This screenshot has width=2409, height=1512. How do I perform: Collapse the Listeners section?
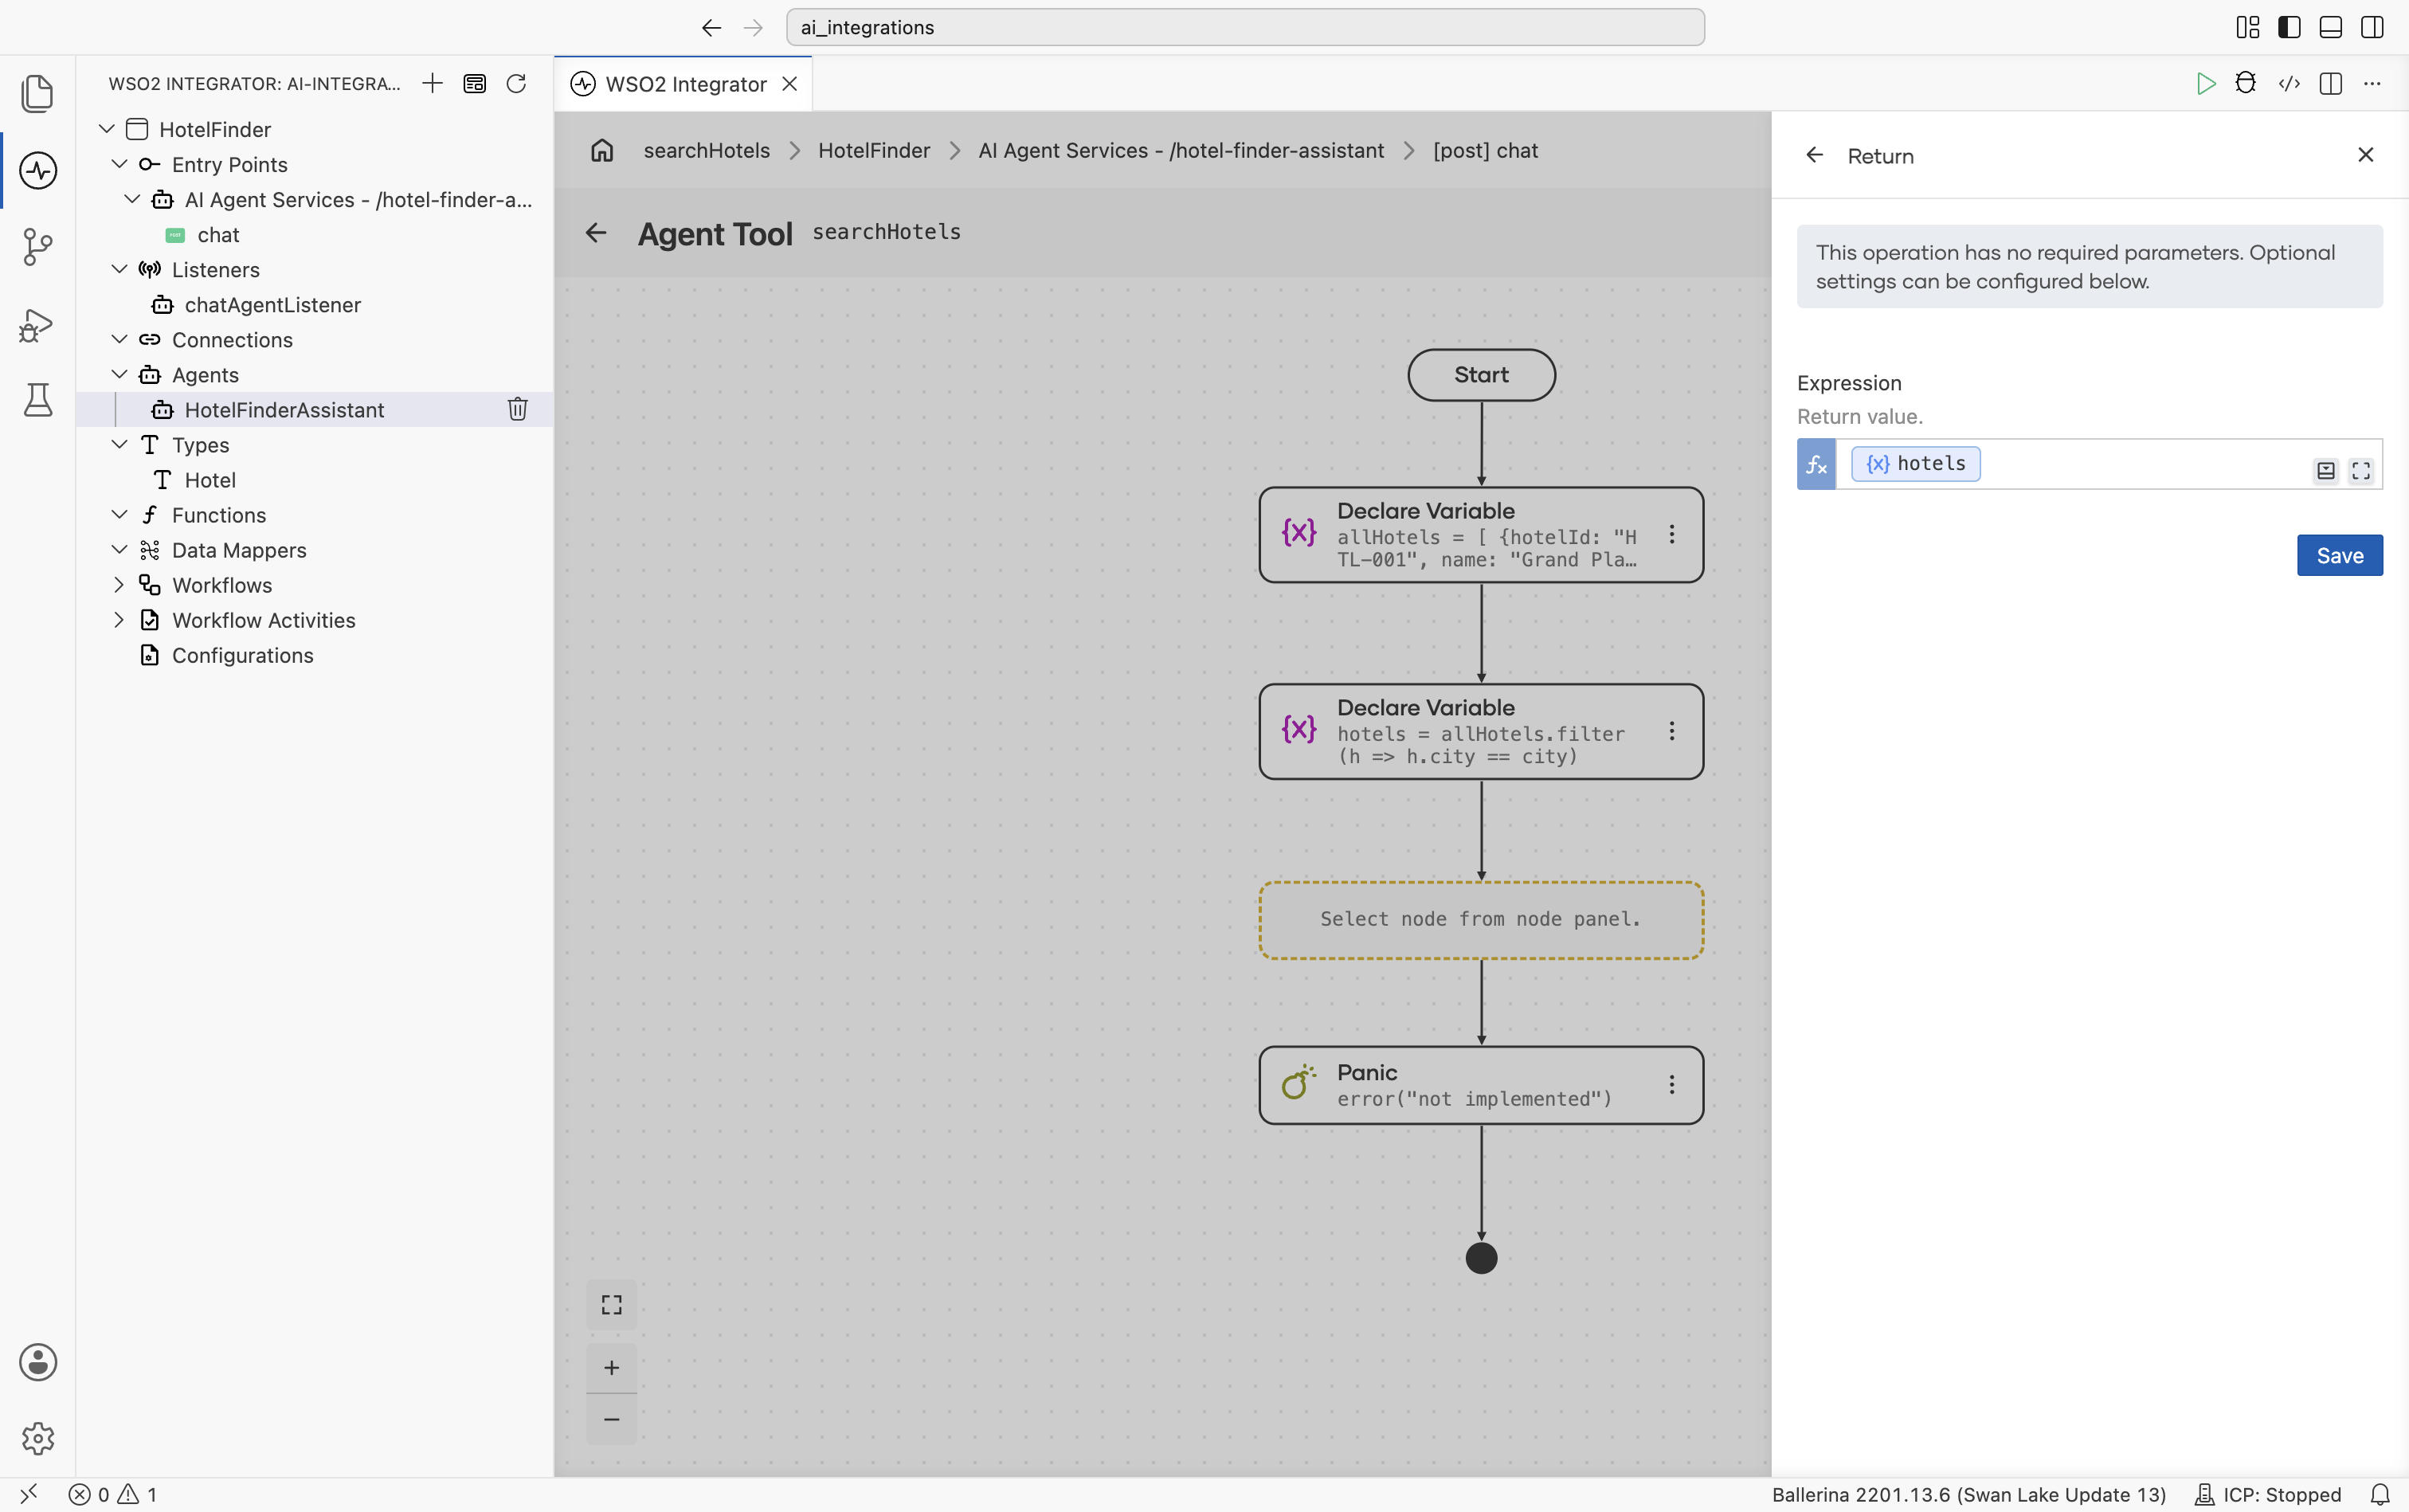coord(119,269)
